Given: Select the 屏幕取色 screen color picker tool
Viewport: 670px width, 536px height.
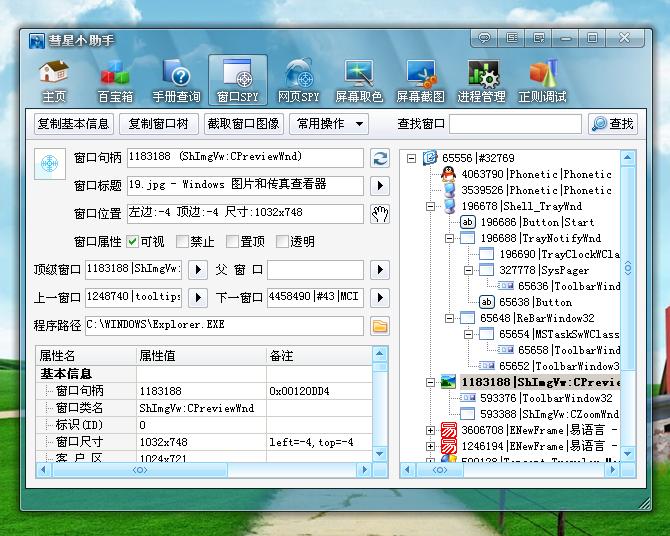Looking at the screenshot, I should (x=358, y=81).
